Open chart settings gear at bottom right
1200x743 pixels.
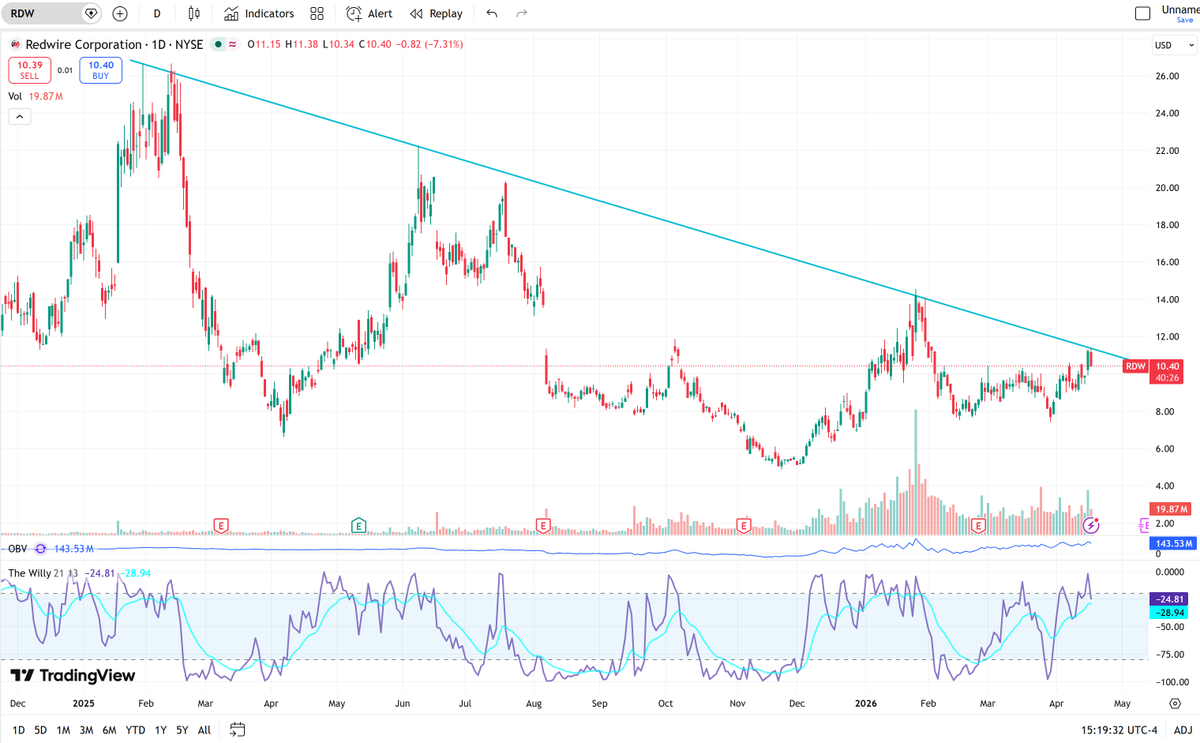pos(1175,703)
